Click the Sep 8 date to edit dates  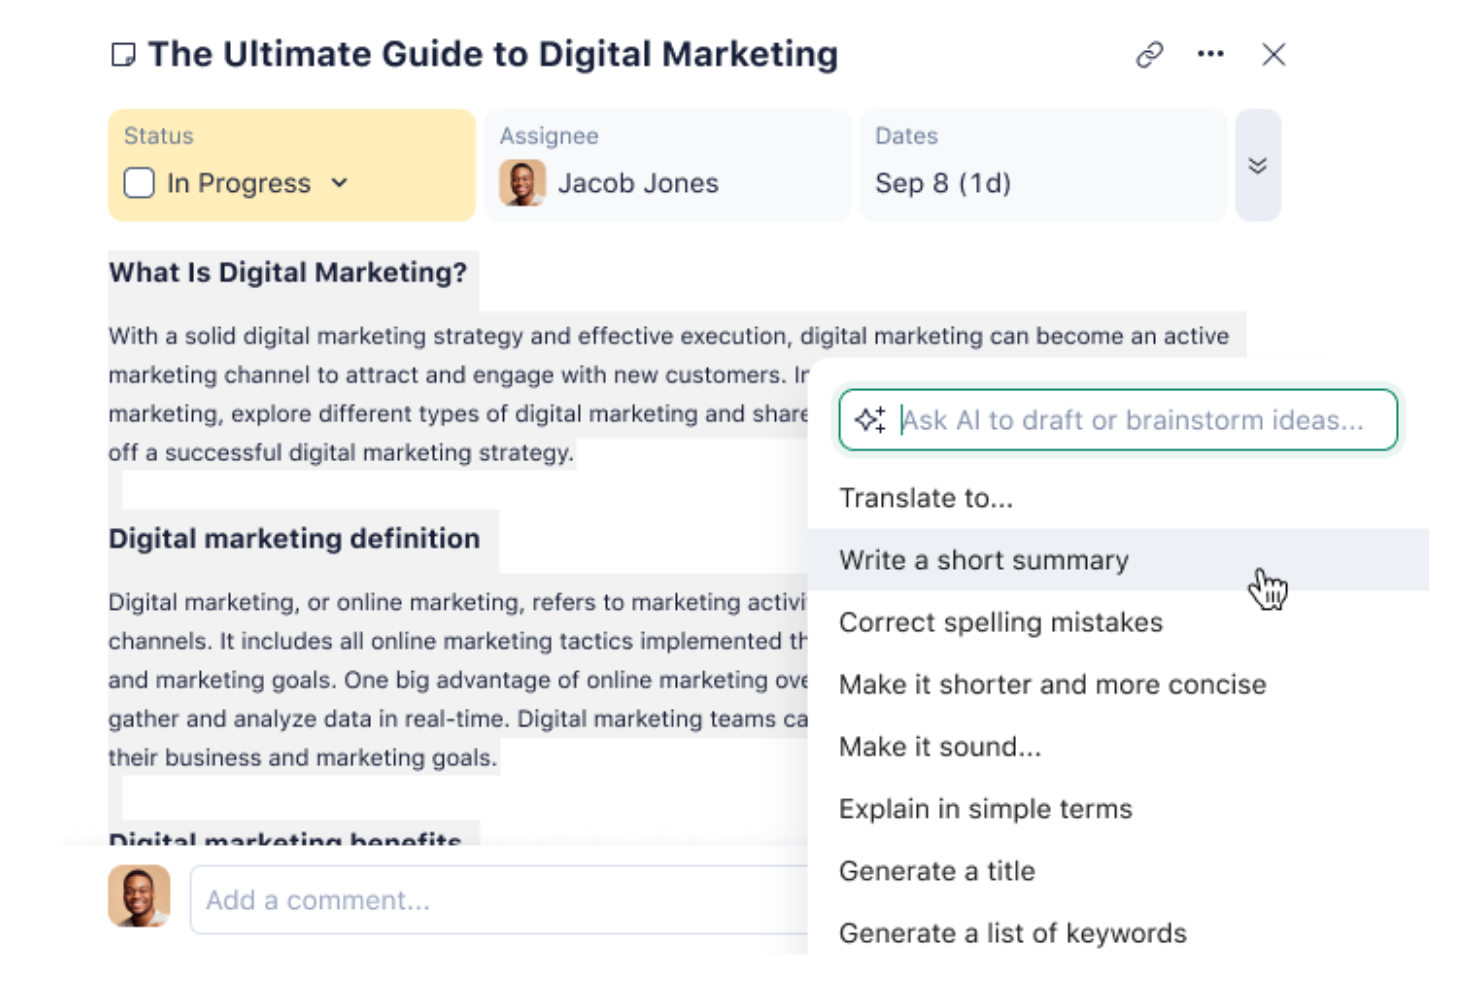[944, 183]
